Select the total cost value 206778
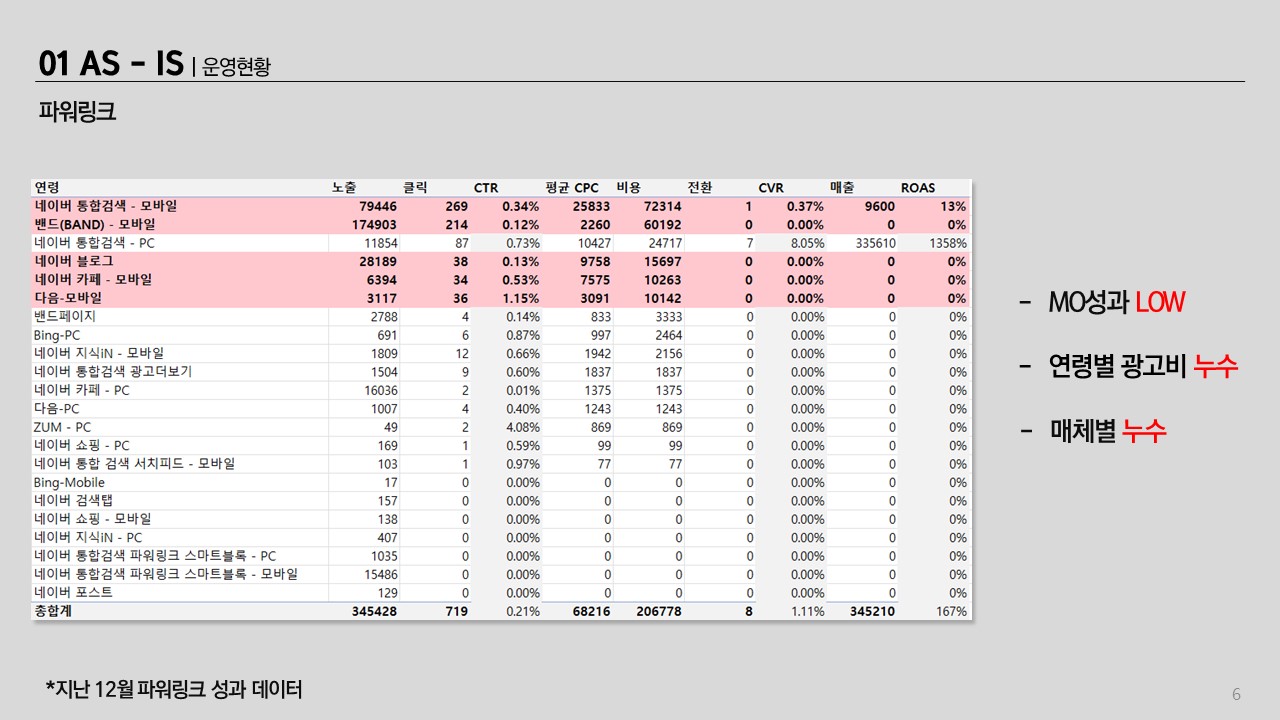 pyautogui.click(x=659, y=611)
